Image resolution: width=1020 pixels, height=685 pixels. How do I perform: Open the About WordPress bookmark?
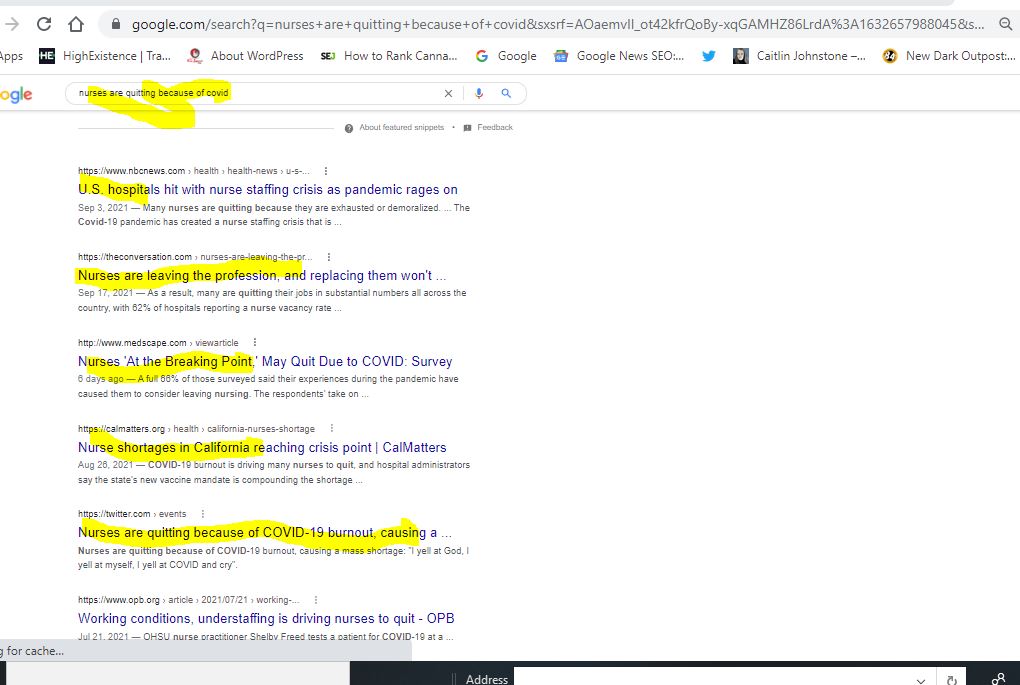[245, 56]
